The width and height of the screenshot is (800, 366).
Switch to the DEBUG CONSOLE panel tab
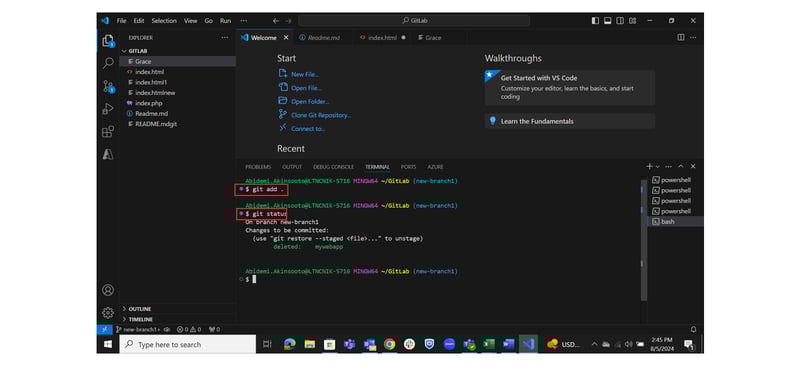(333, 167)
